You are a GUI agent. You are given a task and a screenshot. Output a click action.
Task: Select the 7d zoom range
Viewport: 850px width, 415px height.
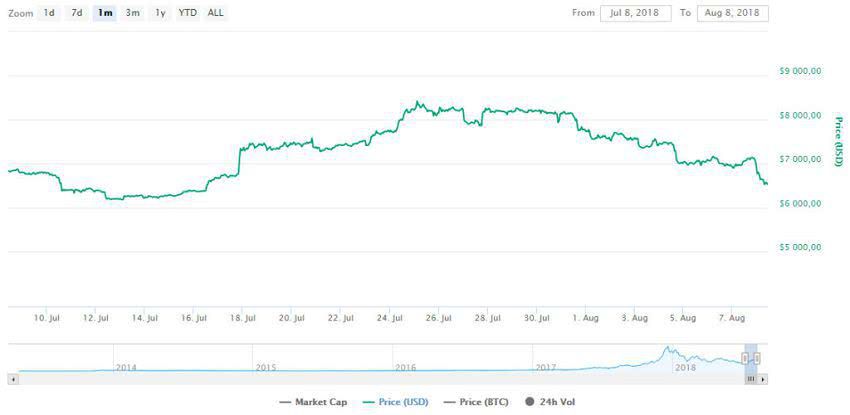click(77, 13)
